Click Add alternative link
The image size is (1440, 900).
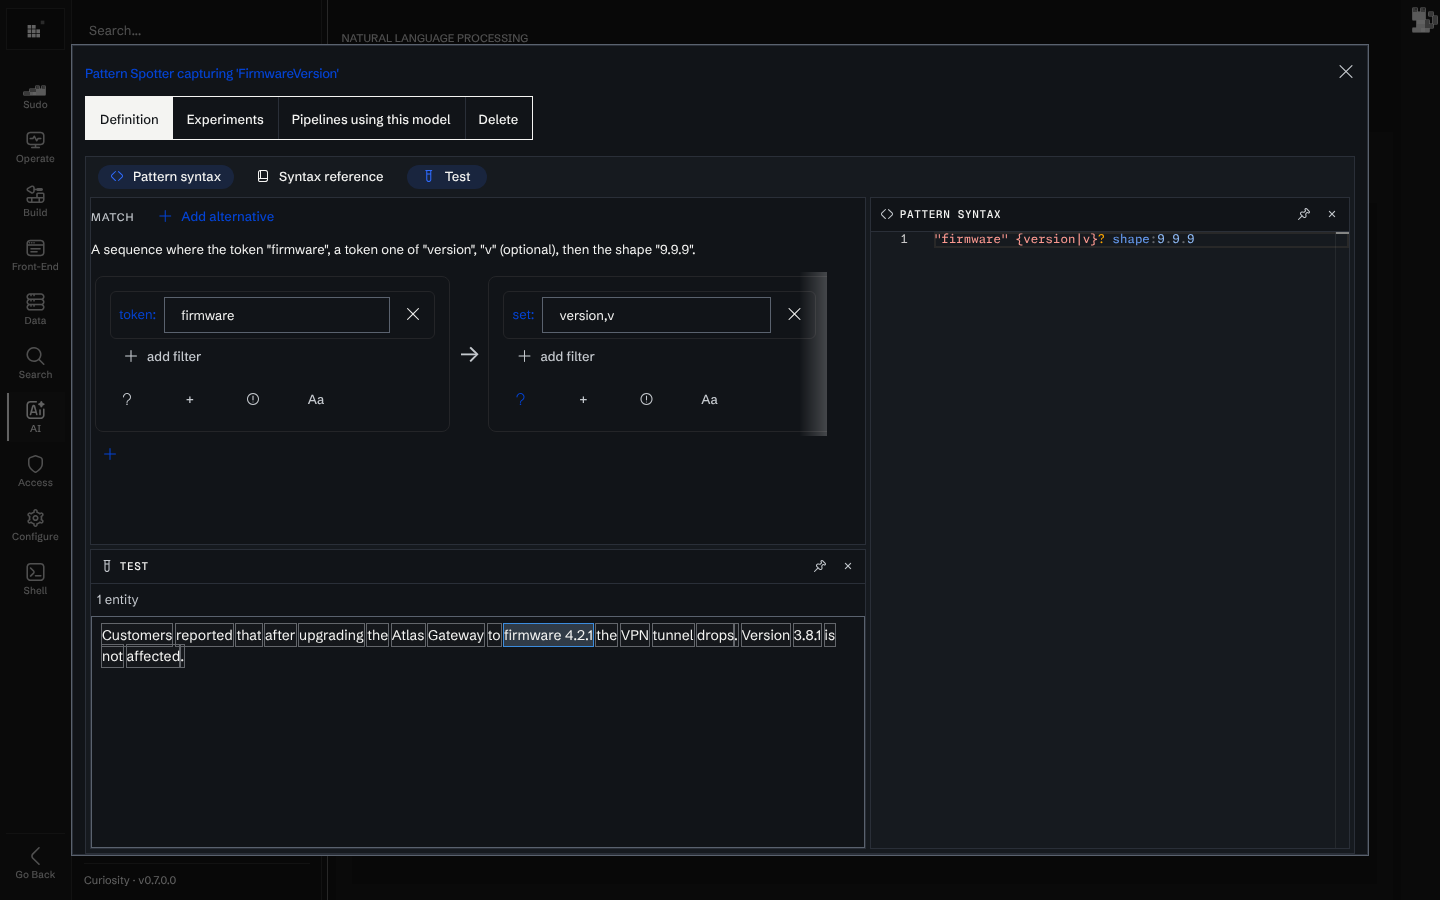(x=217, y=216)
